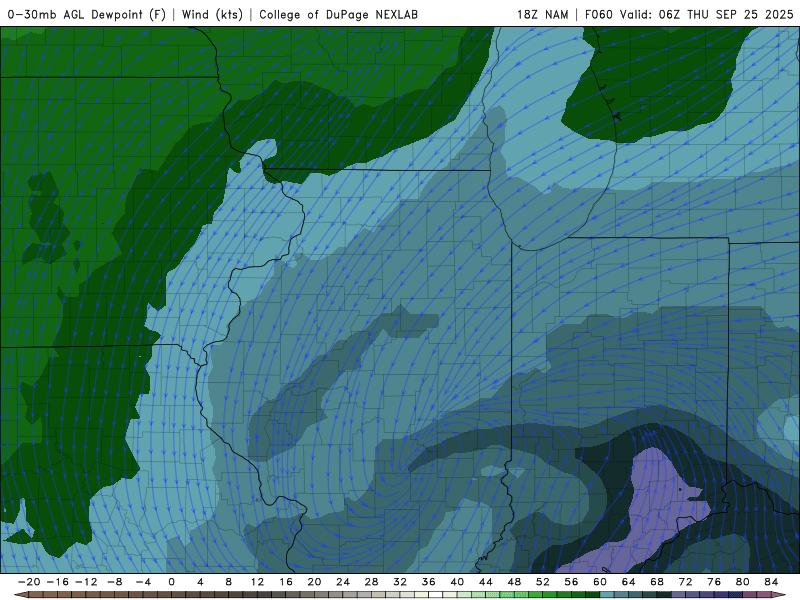Click the 'F060' forecast hour label
The width and height of the screenshot is (800, 600).
click(x=598, y=14)
